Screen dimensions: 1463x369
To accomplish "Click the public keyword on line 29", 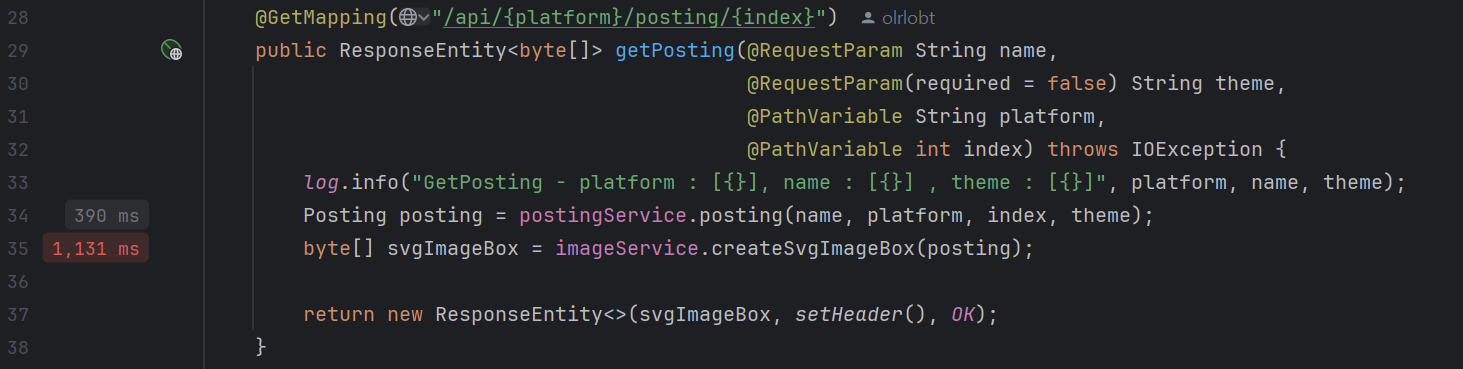I will (292, 50).
